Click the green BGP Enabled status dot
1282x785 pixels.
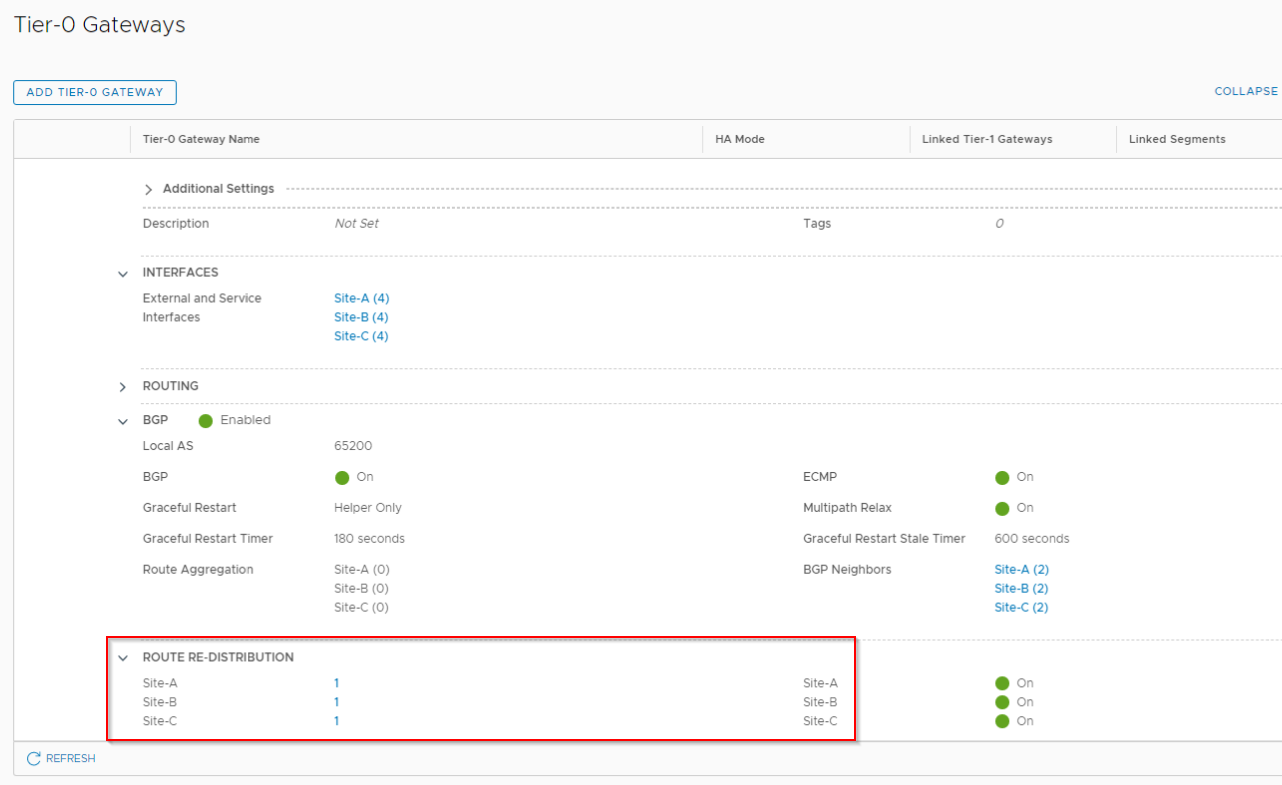coord(206,421)
